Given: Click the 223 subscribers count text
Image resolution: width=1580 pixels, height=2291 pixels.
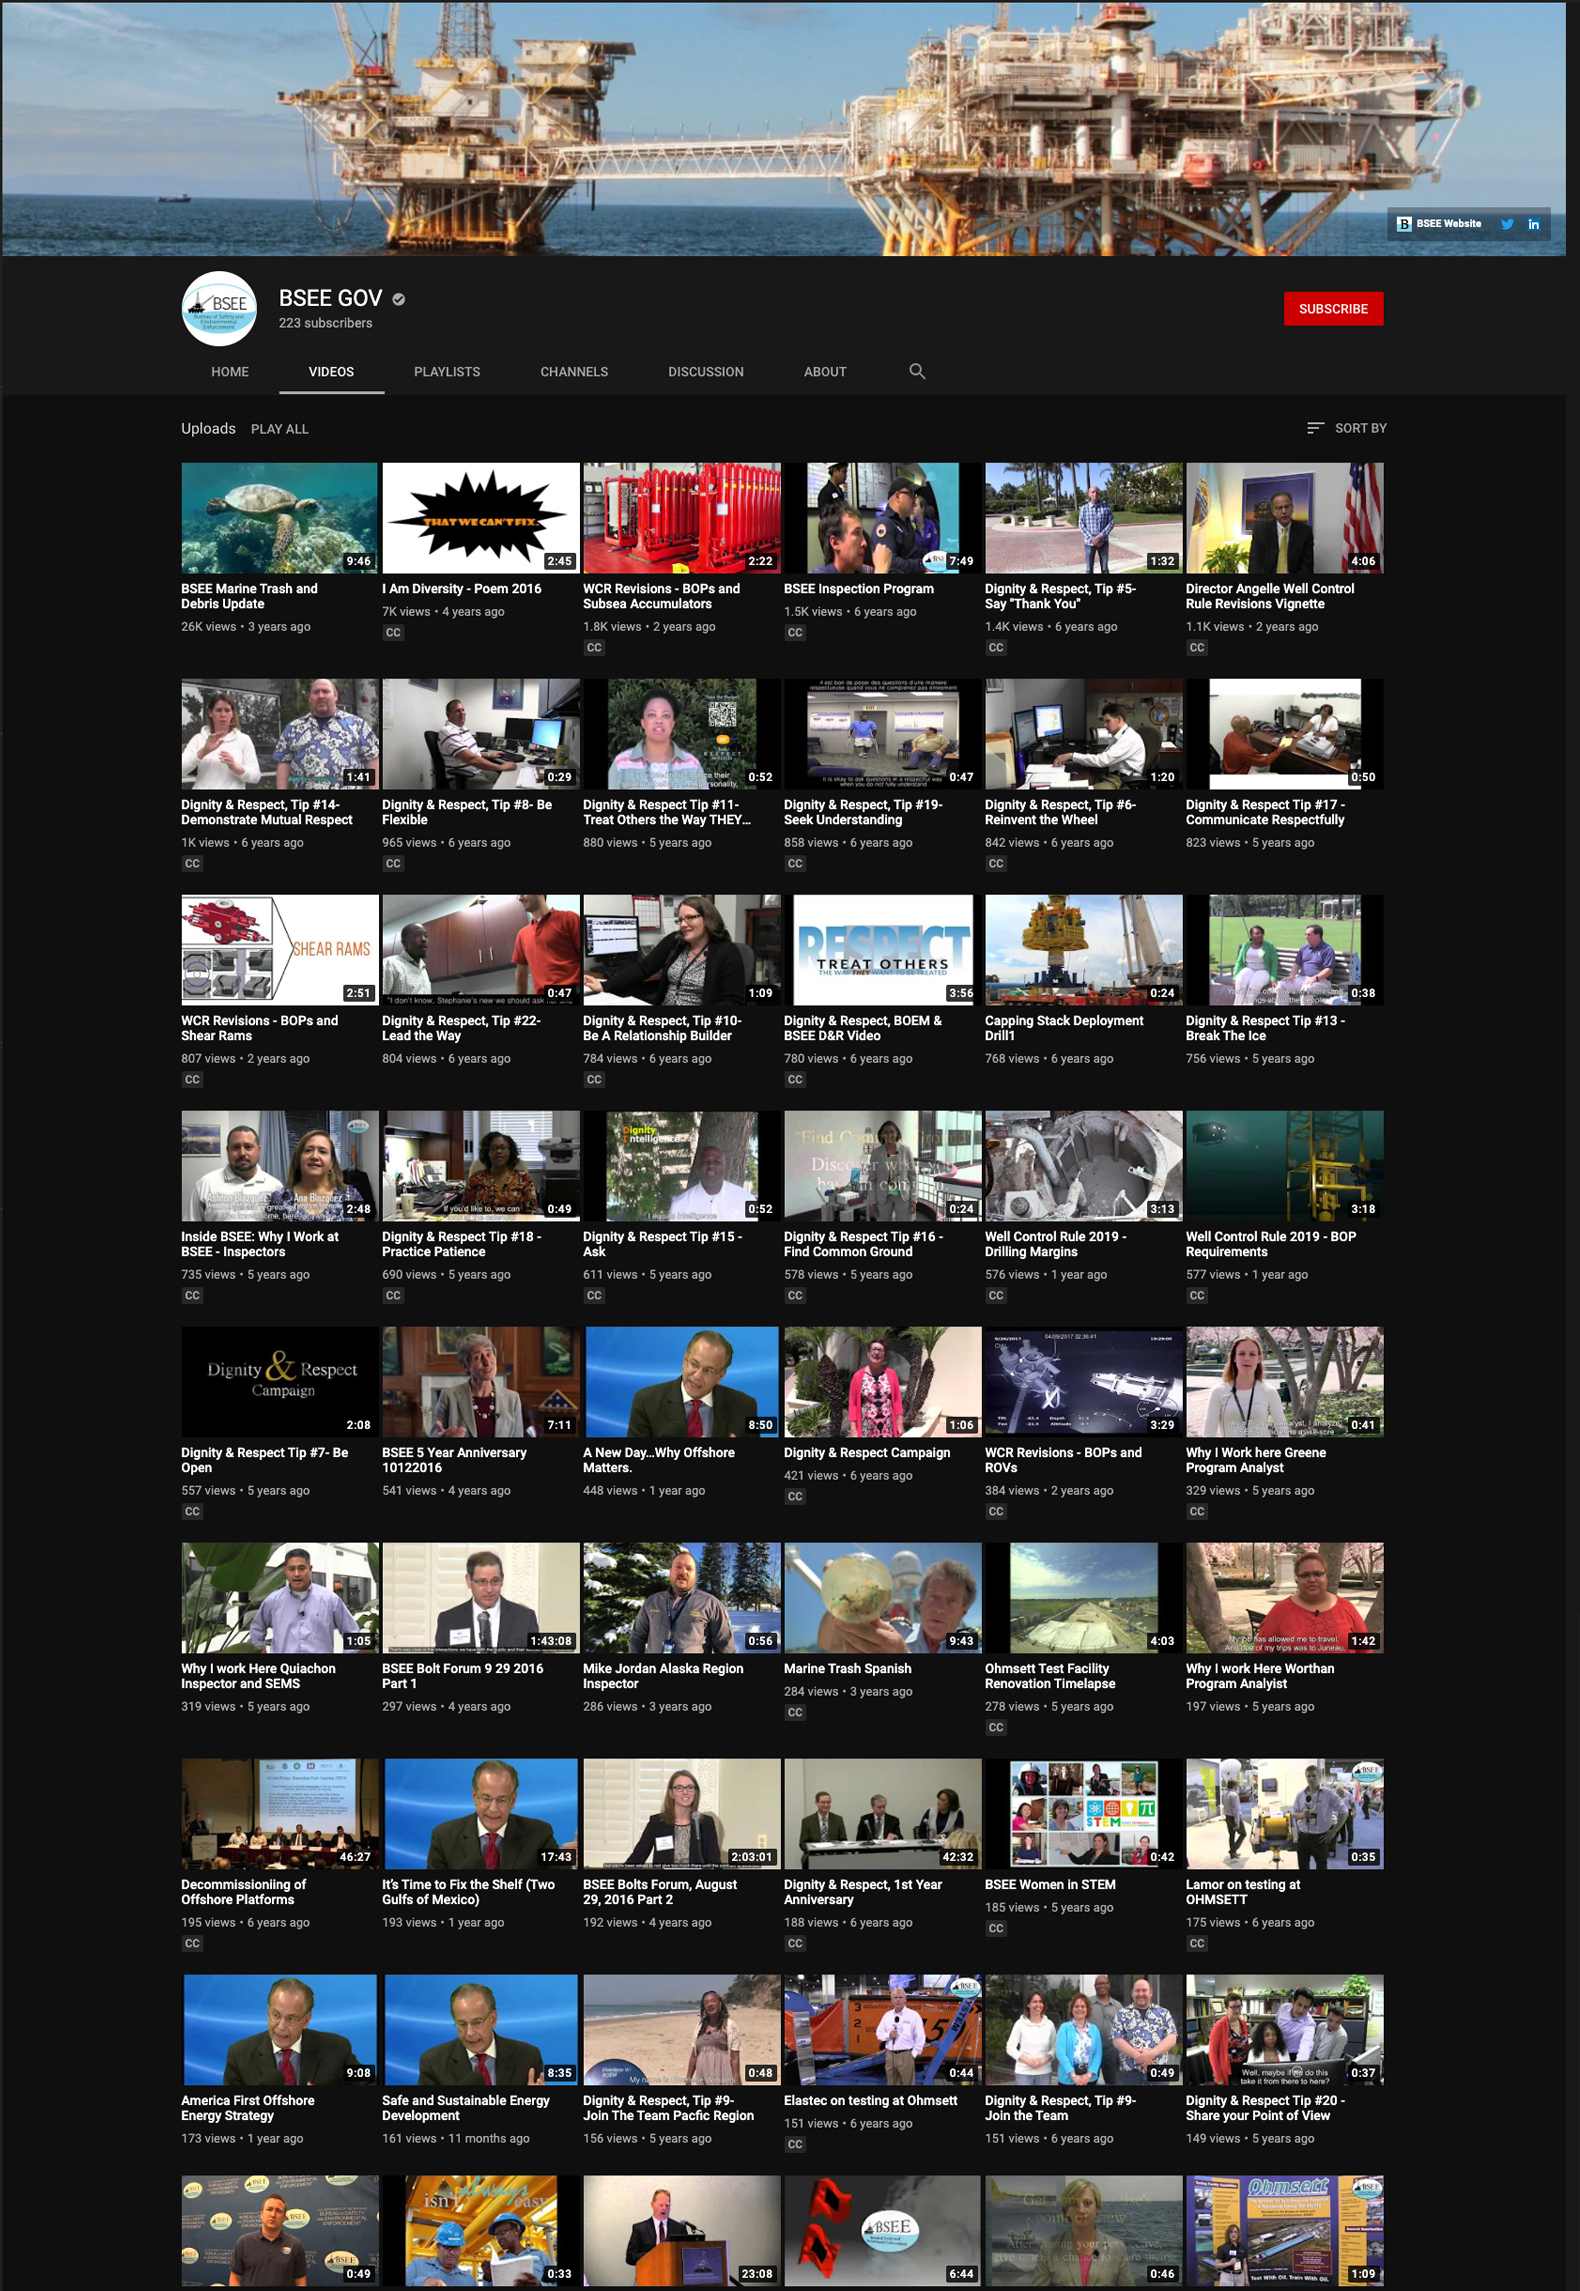Looking at the screenshot, I should (325, 323).
